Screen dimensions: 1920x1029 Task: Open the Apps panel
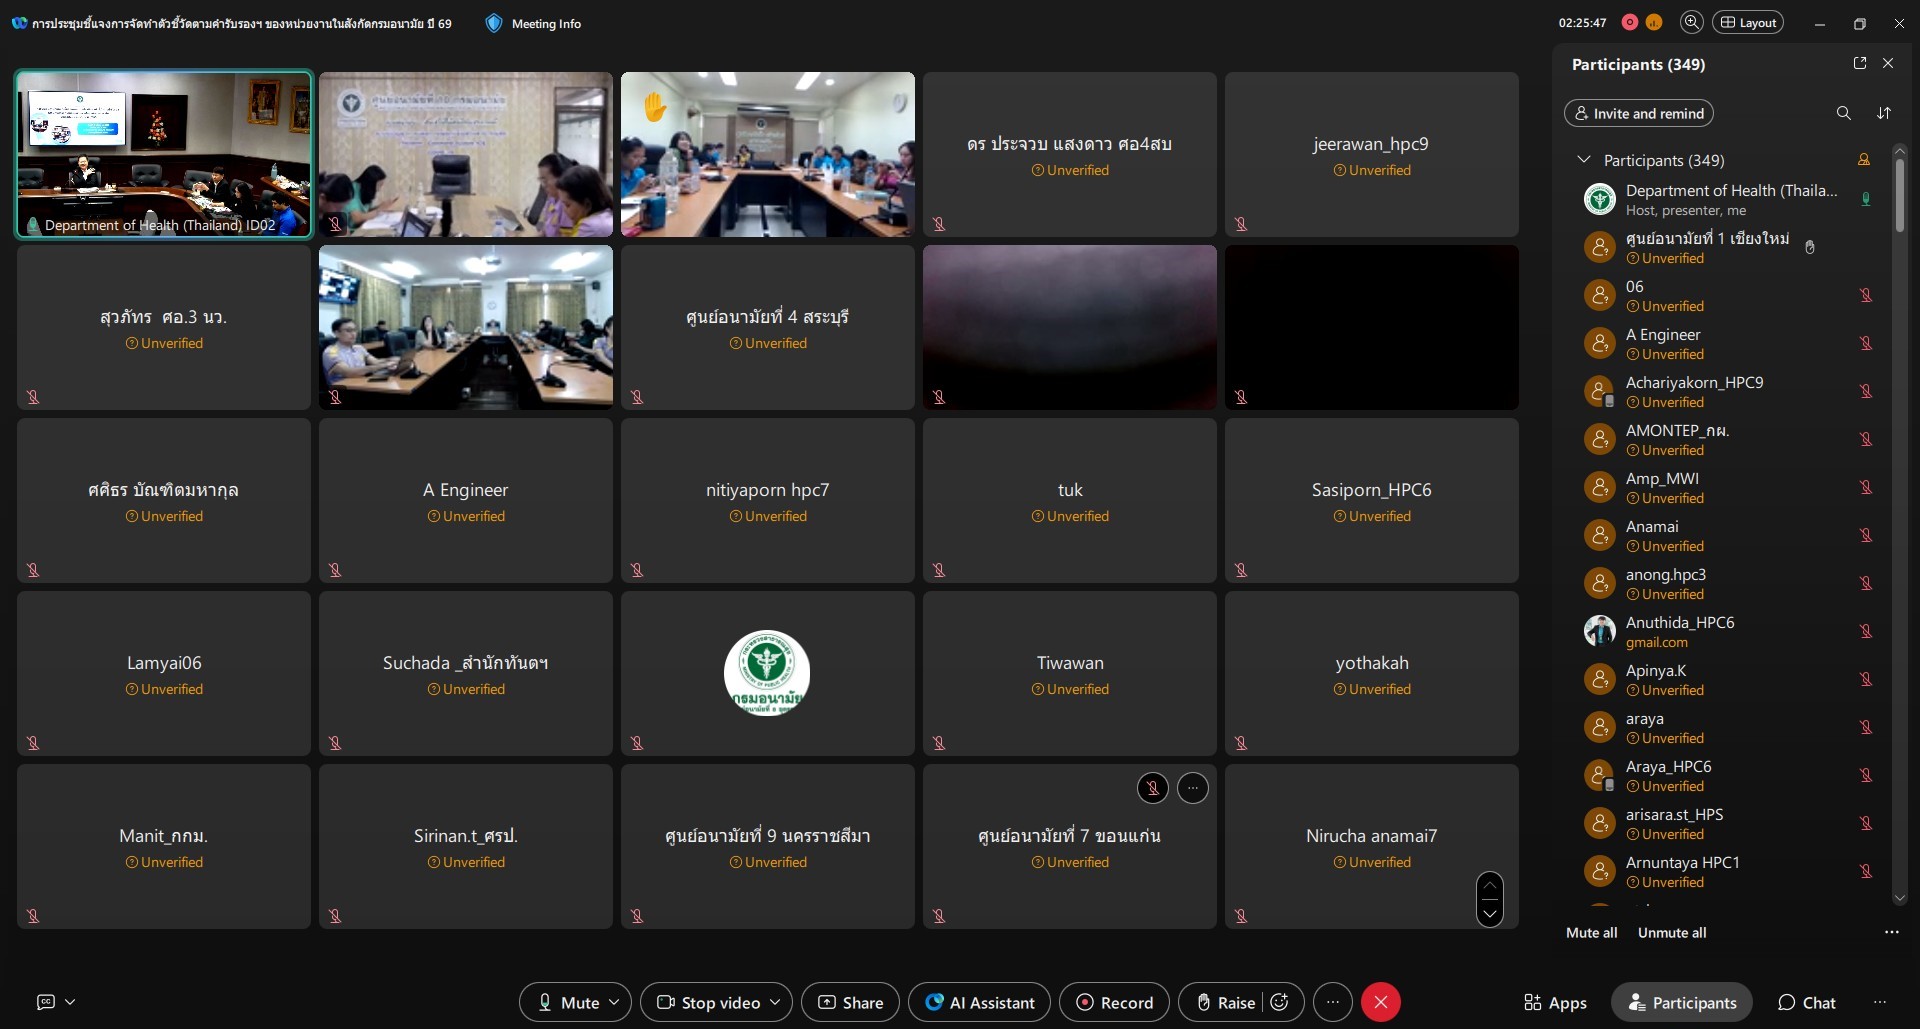tap(1555, 1002)
